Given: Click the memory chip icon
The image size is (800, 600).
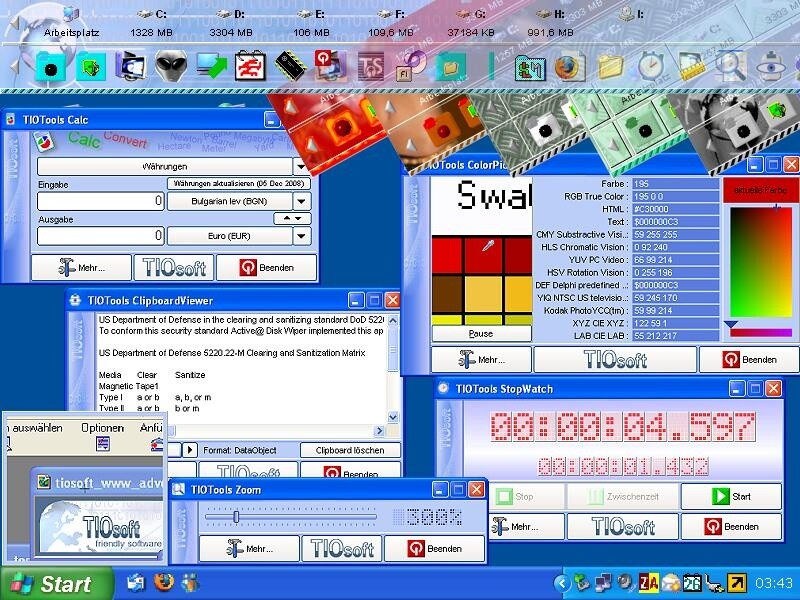Looking at the screenshot, I should 291,66.
